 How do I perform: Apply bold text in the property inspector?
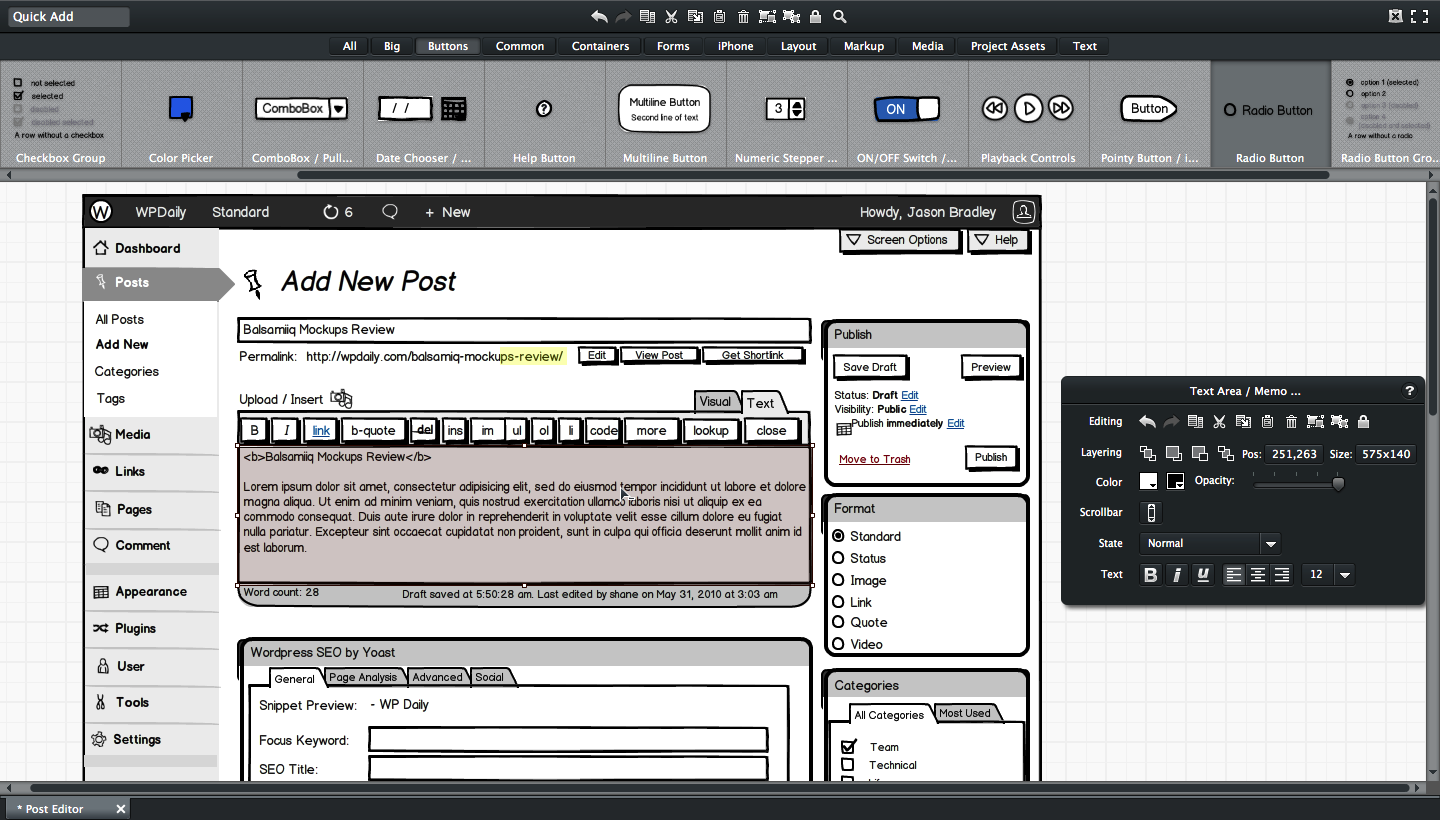(1151, 575)
